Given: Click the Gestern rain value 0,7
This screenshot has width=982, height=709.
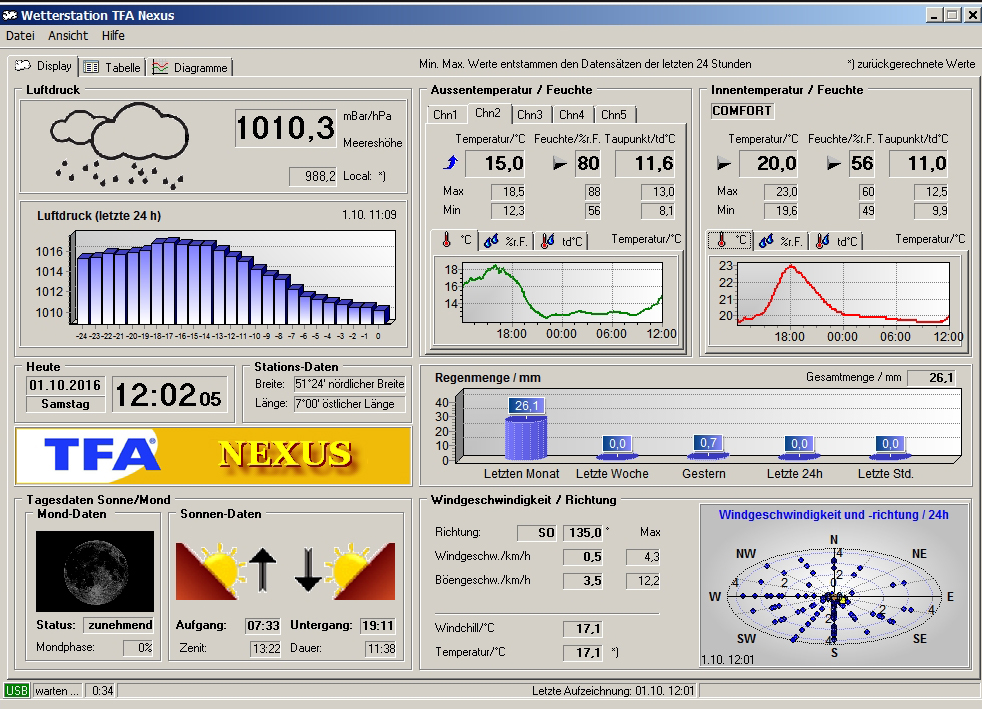Looking at the screenshot, I should pyautogui.click(x=708, y=443).
